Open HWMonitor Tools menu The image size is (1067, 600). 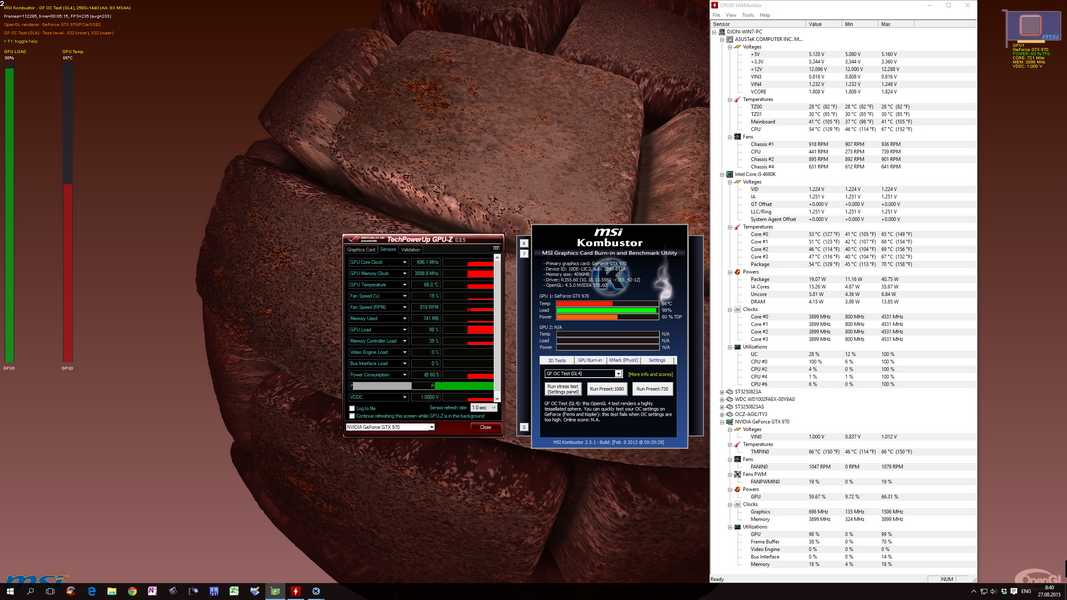pyautogui.click(x=748, y=15)
